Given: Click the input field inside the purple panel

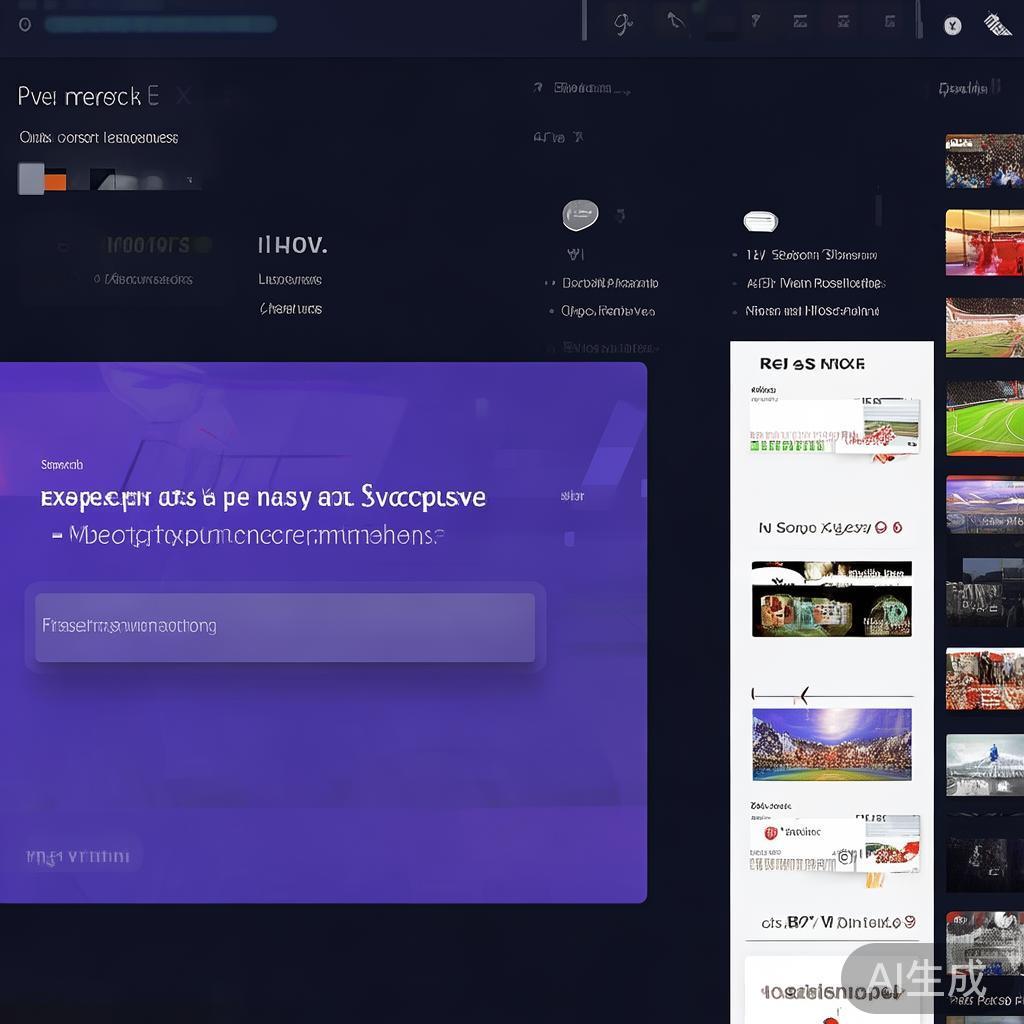Looking at the screenshot, I should click(285, 627).
